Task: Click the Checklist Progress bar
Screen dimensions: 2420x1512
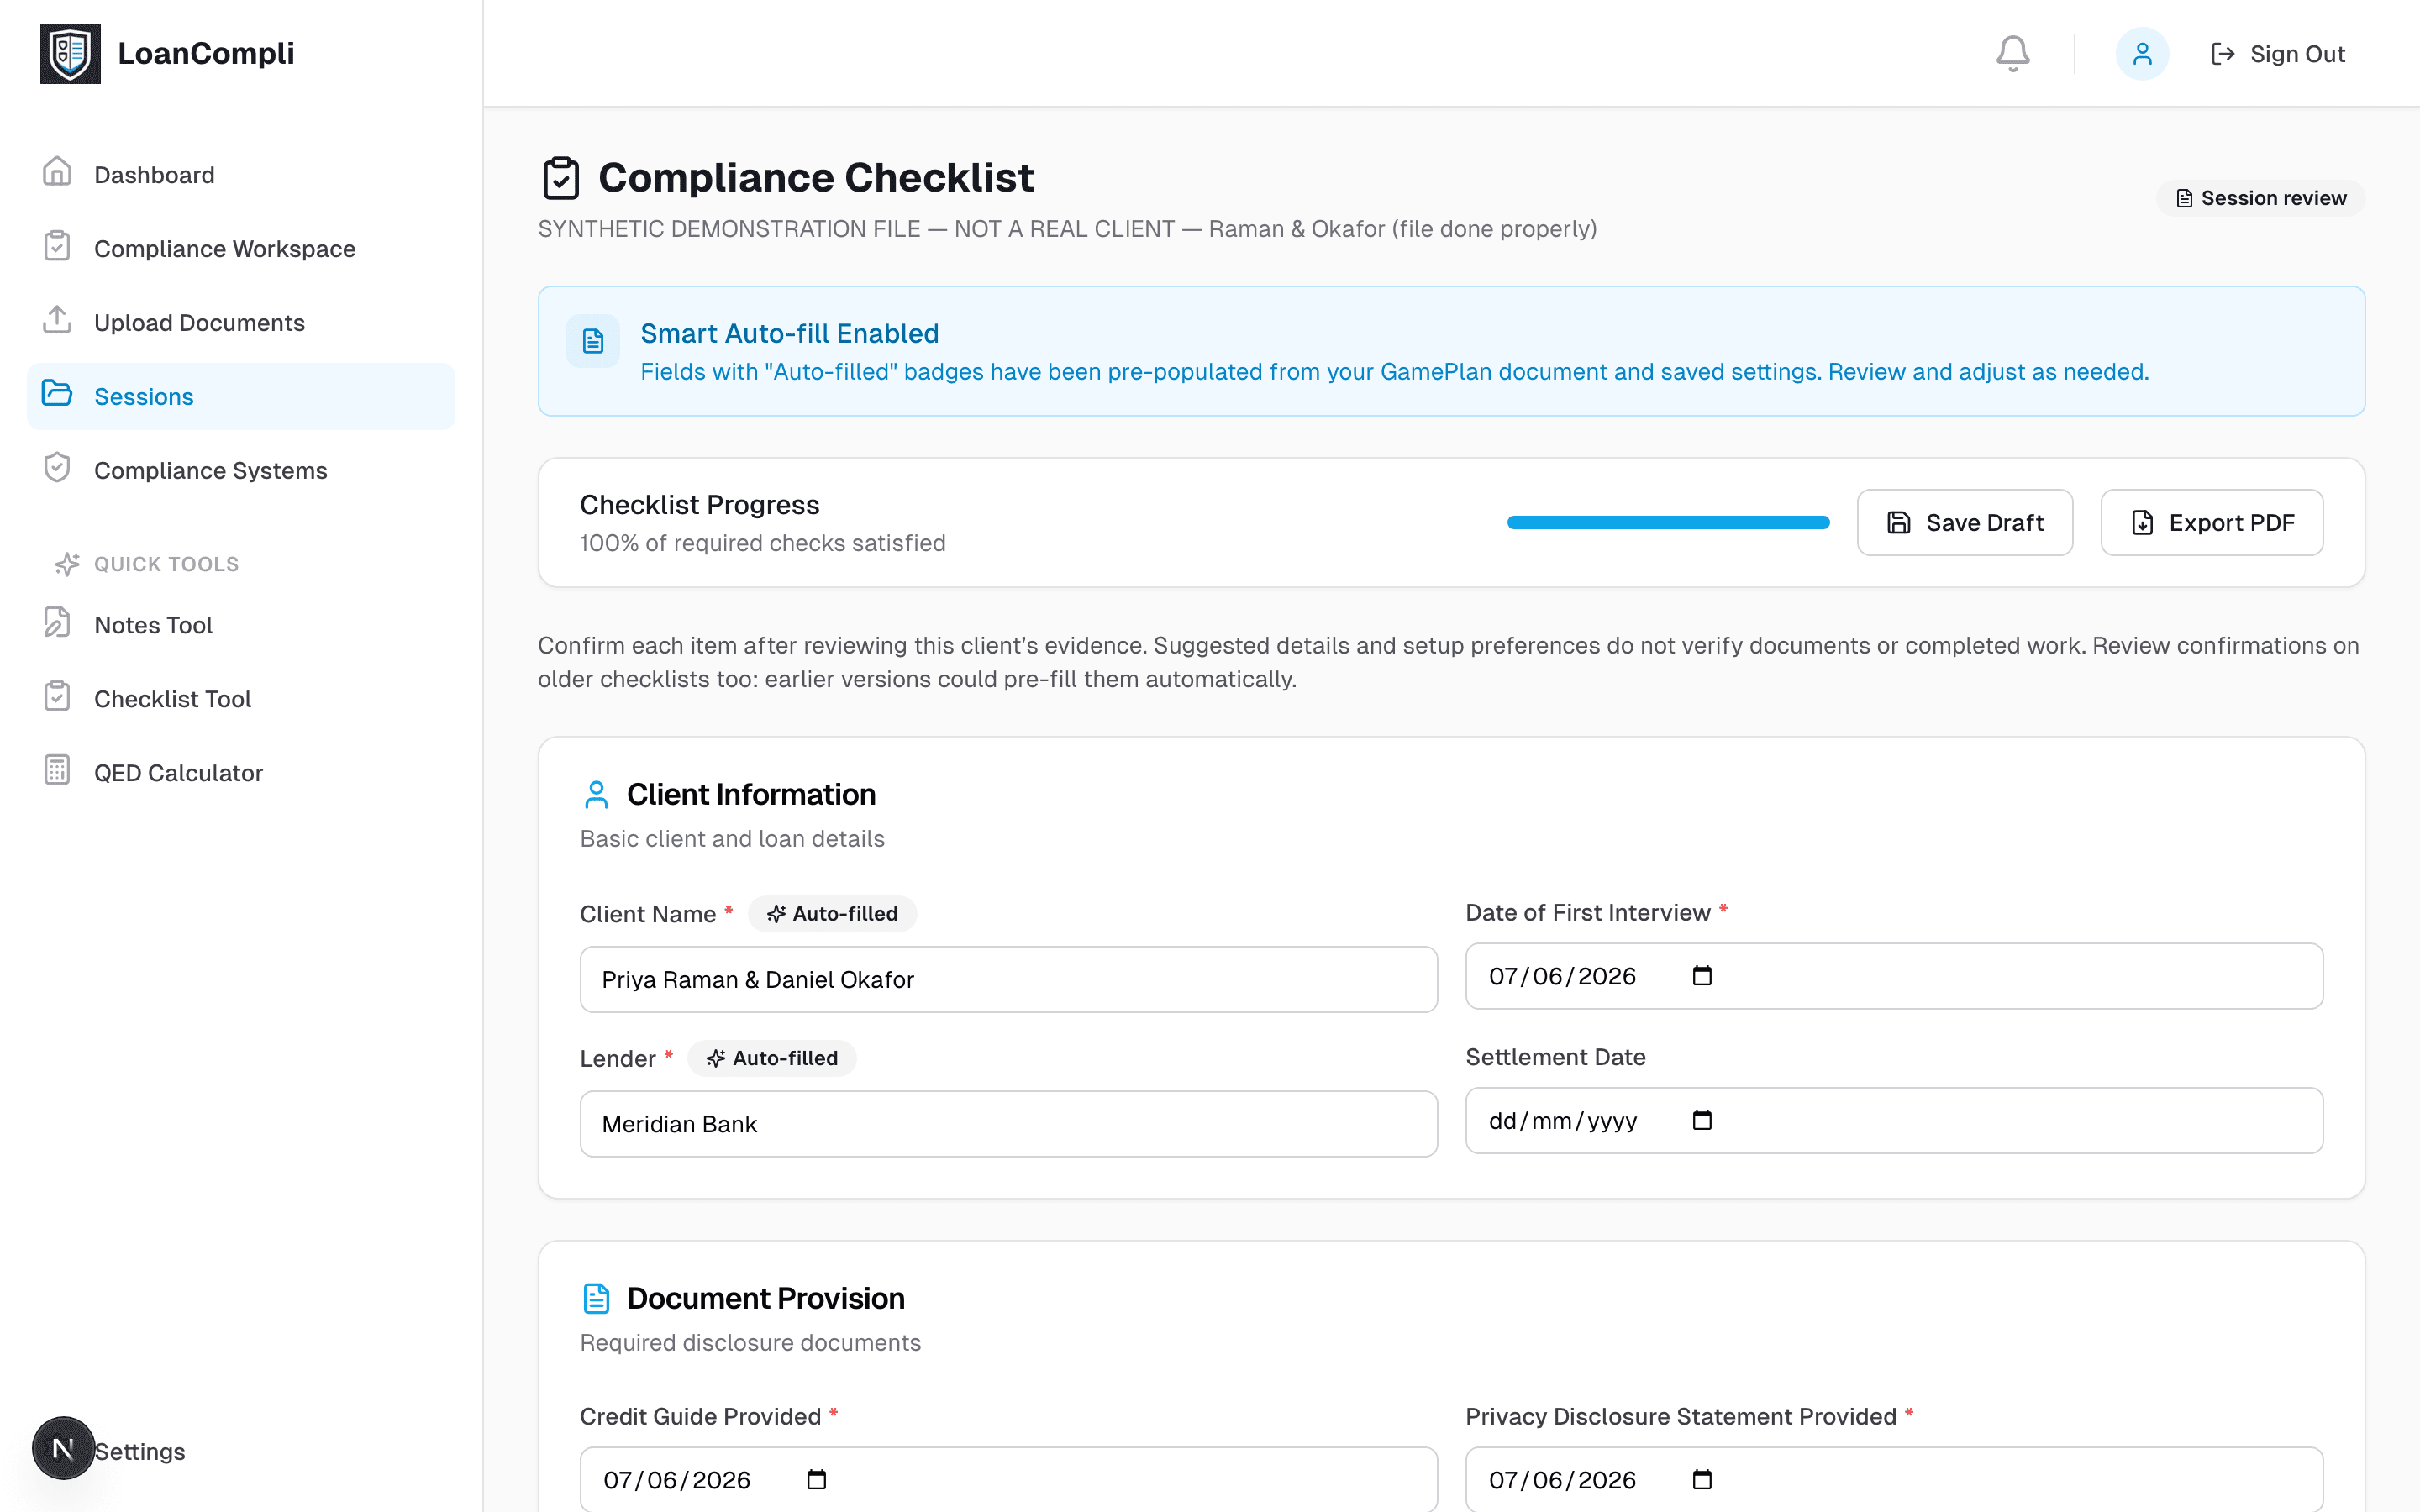Action: pos(1668,522)
